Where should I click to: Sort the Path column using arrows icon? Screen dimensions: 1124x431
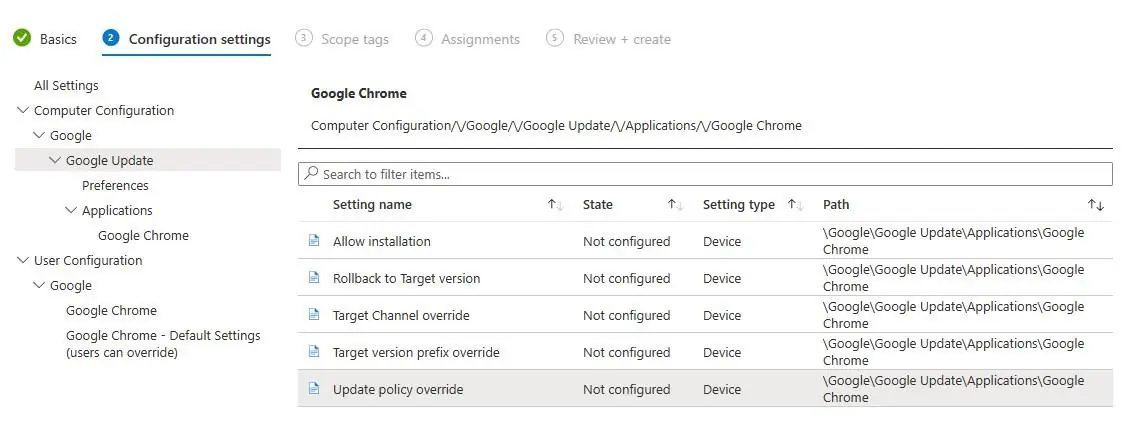tap(1095, 205)
